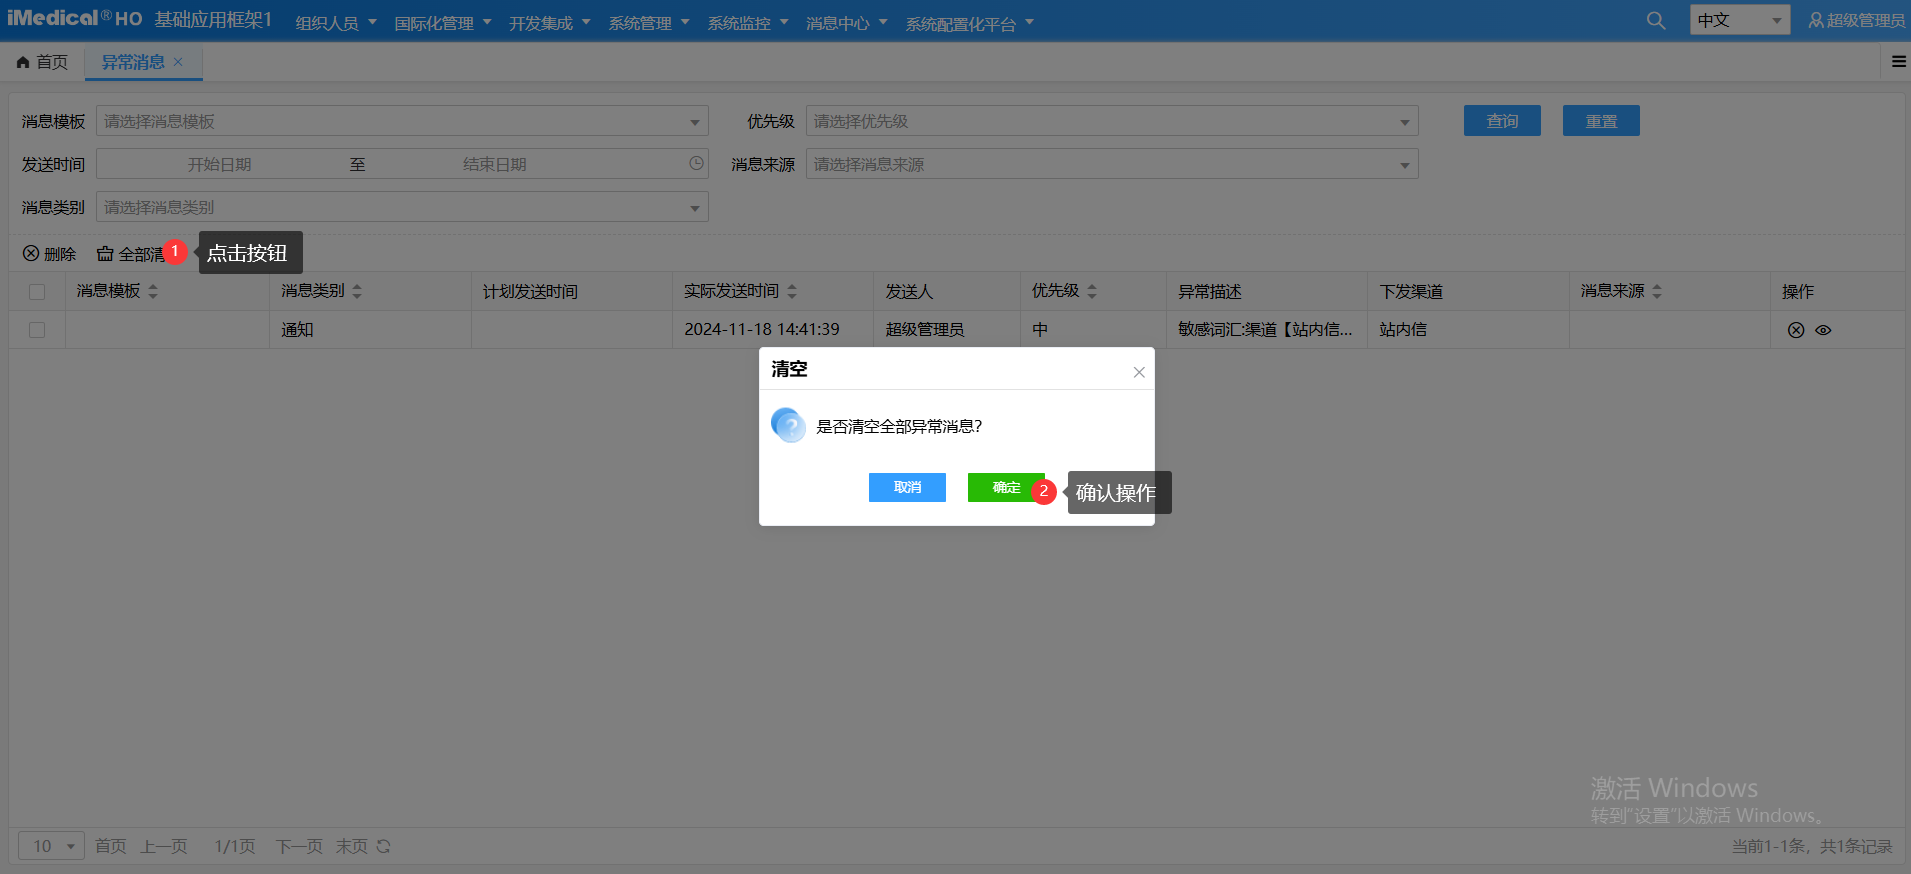Toggle the select-all header checkbox
The width and height of the screenshot is (1911, 874).
pyautogui.click(x=37, y=292)
